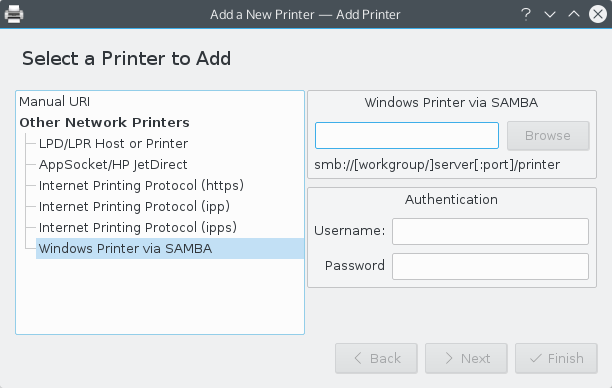Focus the Password input field
612x388 pixels.
[x=490, y=266]
